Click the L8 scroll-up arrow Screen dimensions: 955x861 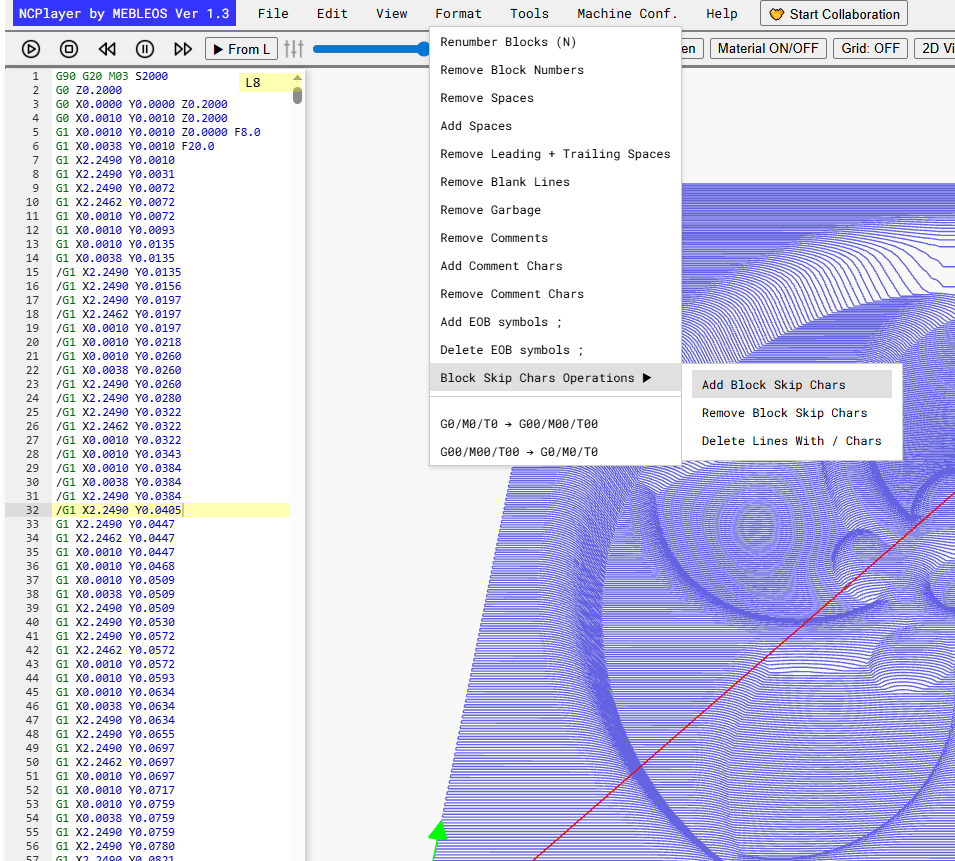pos(297,77)
